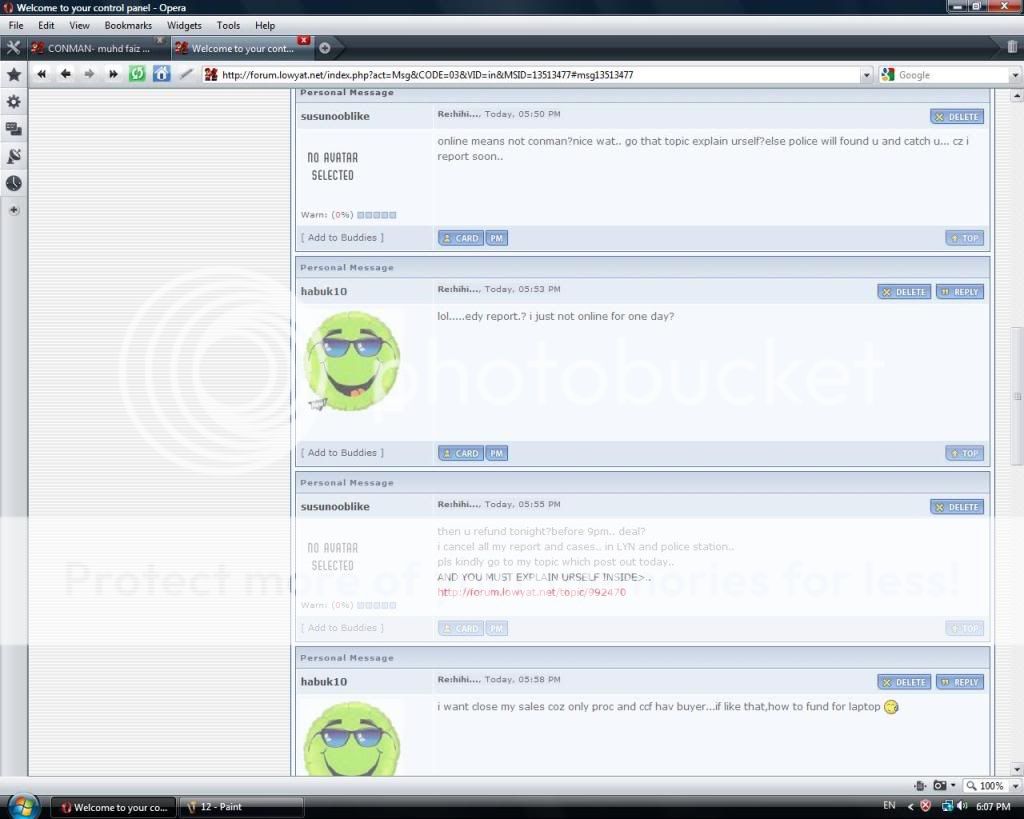Click the new tab plus button
1024x819 pixels.
[324, 47]
